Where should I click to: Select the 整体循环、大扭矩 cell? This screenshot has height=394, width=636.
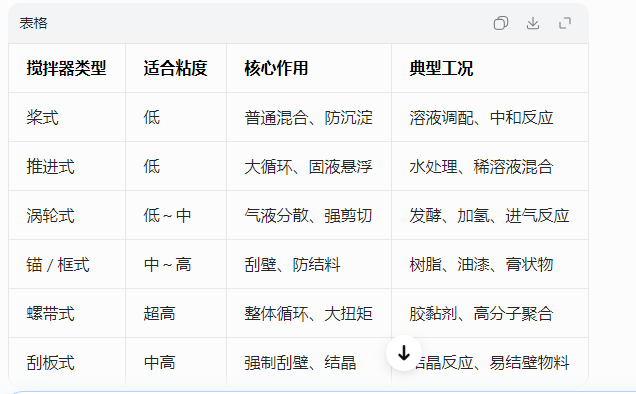click(308, 314)
